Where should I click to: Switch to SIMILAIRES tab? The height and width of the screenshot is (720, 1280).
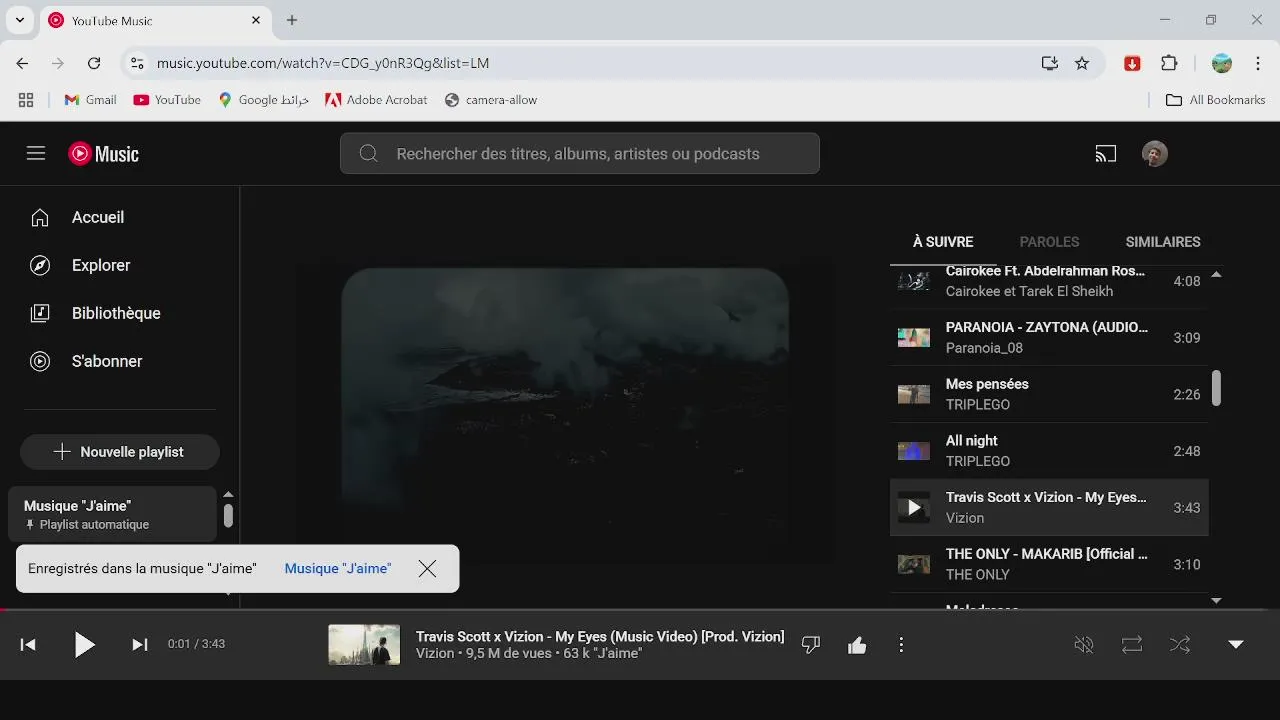pos(1163,242)
